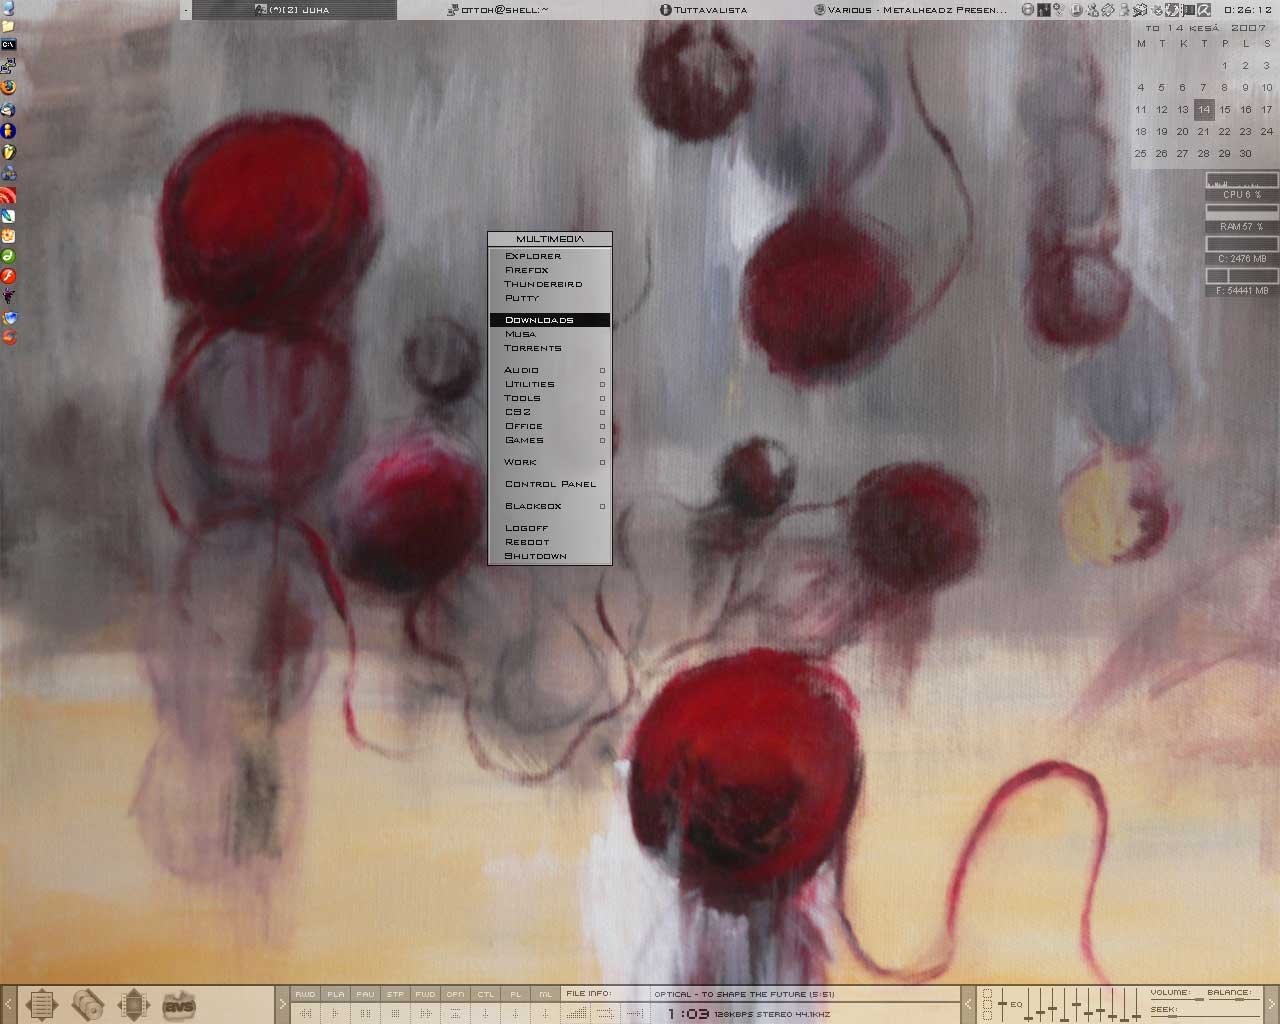Switch to Tuttavalista taskbar window

pyautogui.click(x=704, y=10)
